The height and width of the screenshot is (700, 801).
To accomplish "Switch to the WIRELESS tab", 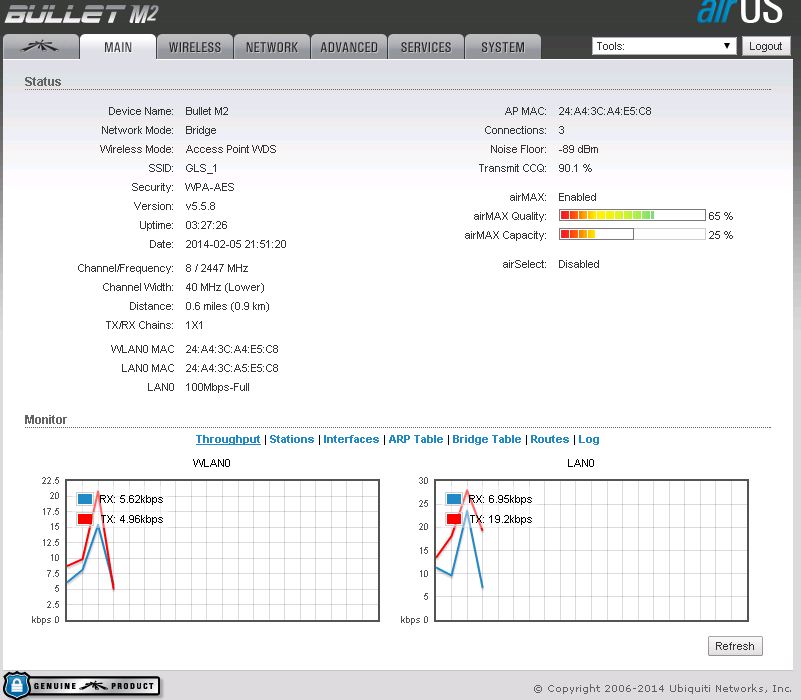I will pos(195,47).
